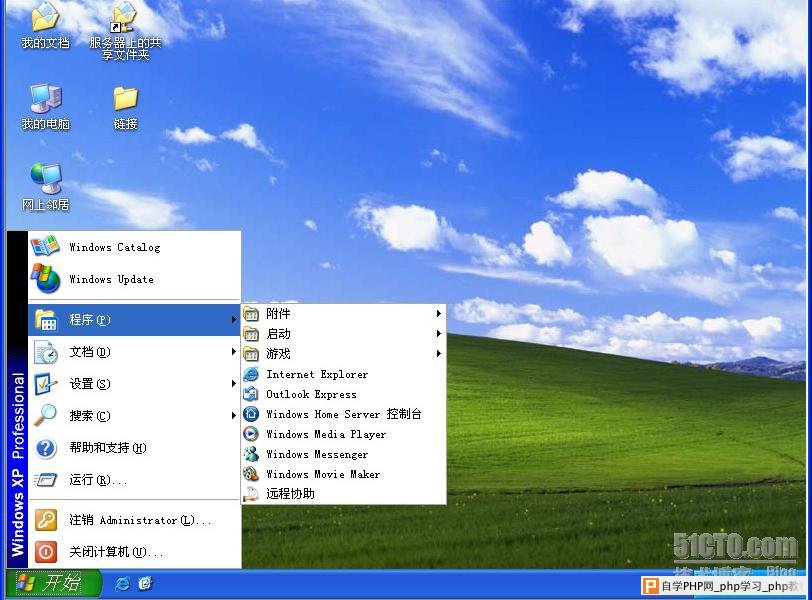Viewport: 812px width, 600px height.
Task: Click the 设置(S) icon in Start menu
Action: pos(46,384)
